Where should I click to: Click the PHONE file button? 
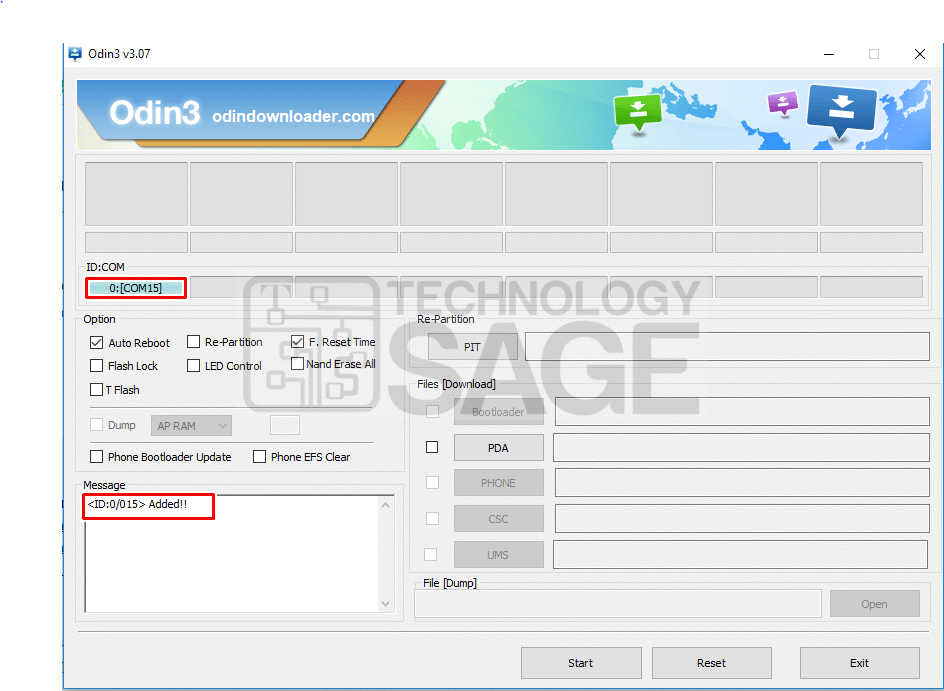(498, 483)
